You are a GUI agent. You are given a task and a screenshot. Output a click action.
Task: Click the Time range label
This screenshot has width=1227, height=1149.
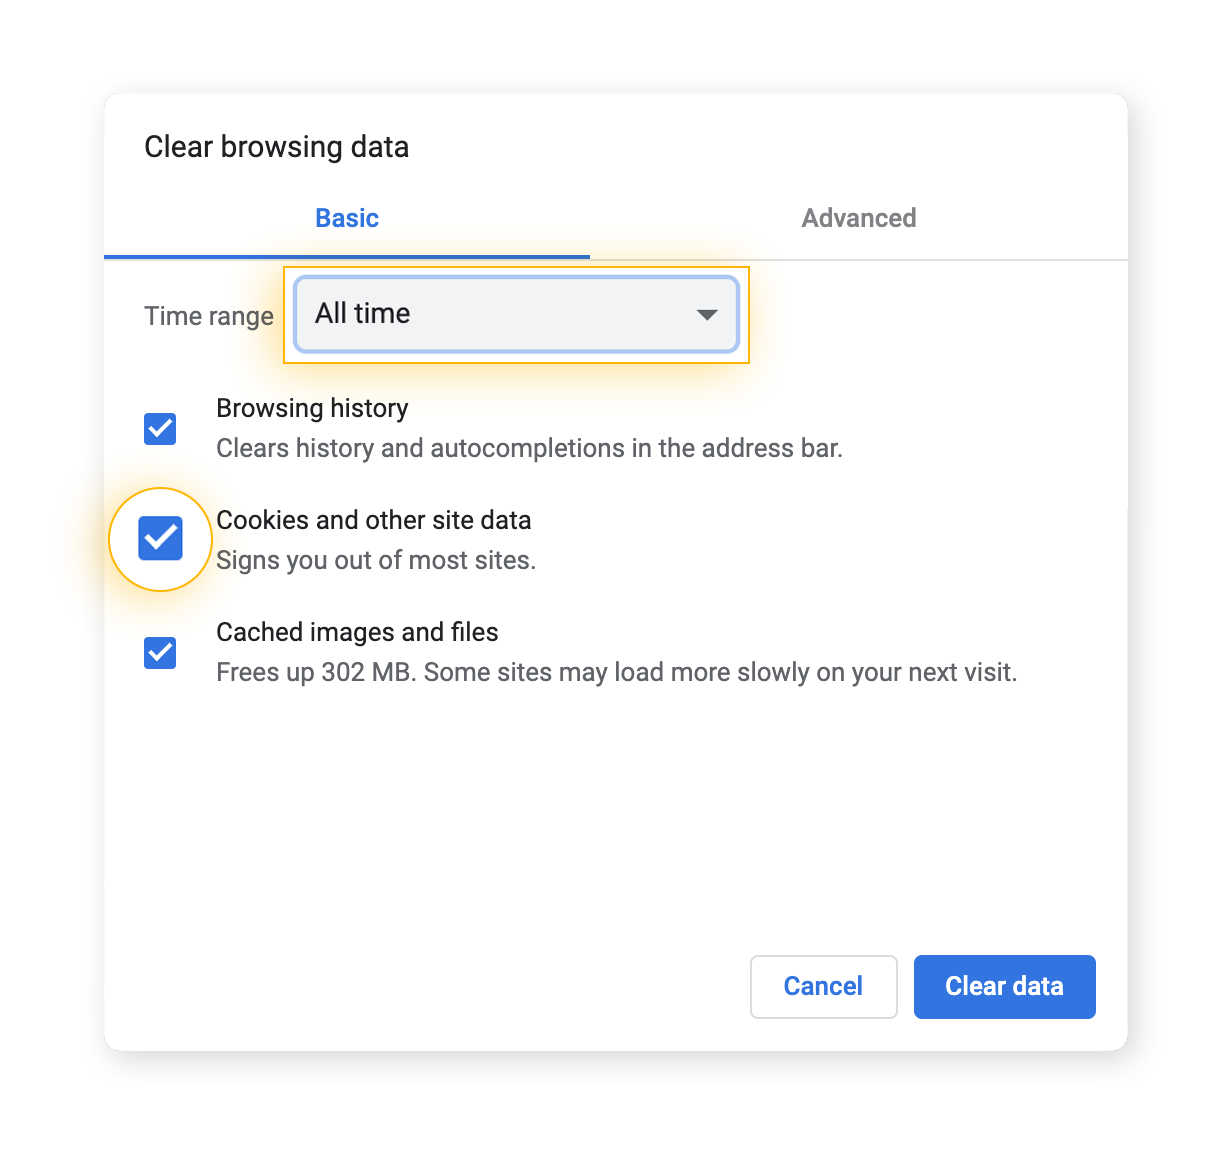point(209,315)
